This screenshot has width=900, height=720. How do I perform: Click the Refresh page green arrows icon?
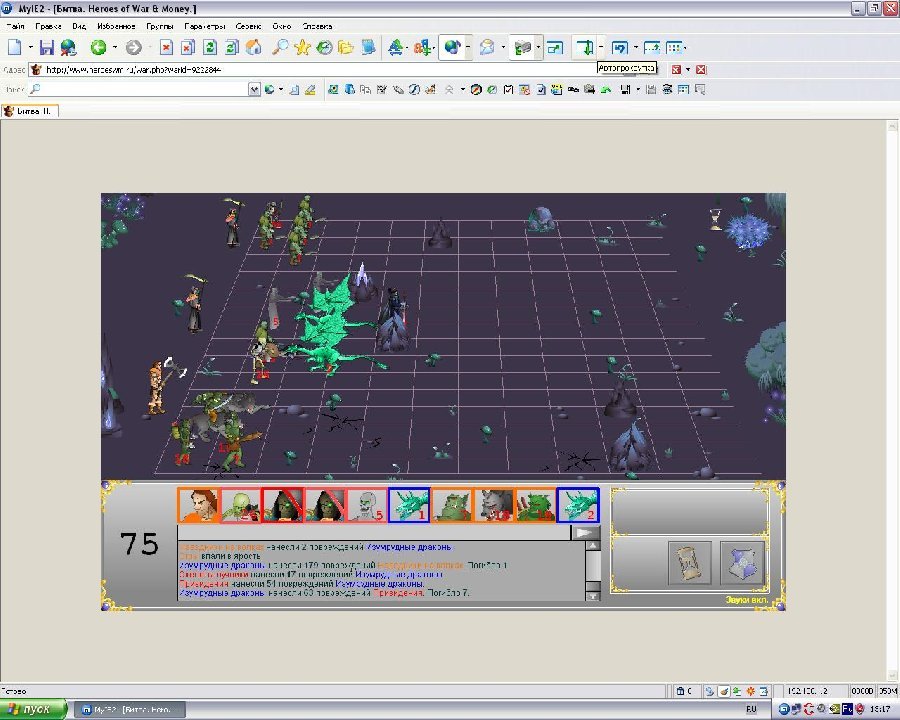210,48
